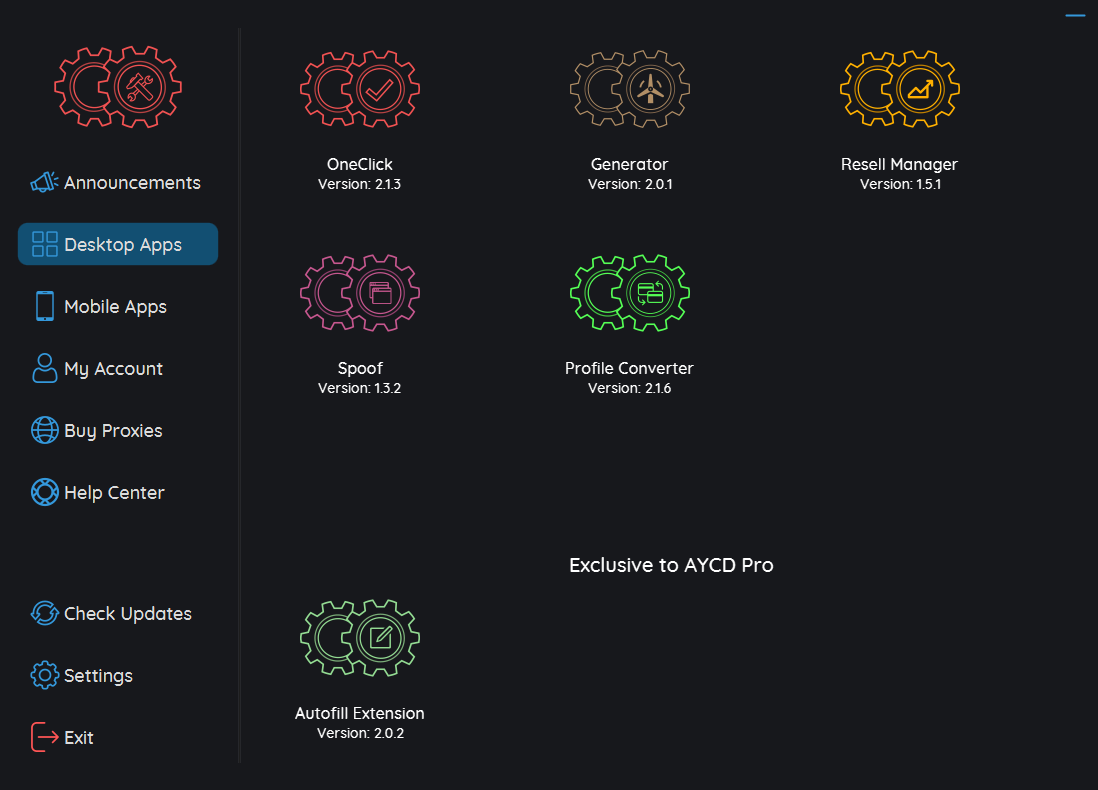This screenshot has width=1098, height=790.
Task: Launch the Generator app icon
Action: tap(629, 90)
